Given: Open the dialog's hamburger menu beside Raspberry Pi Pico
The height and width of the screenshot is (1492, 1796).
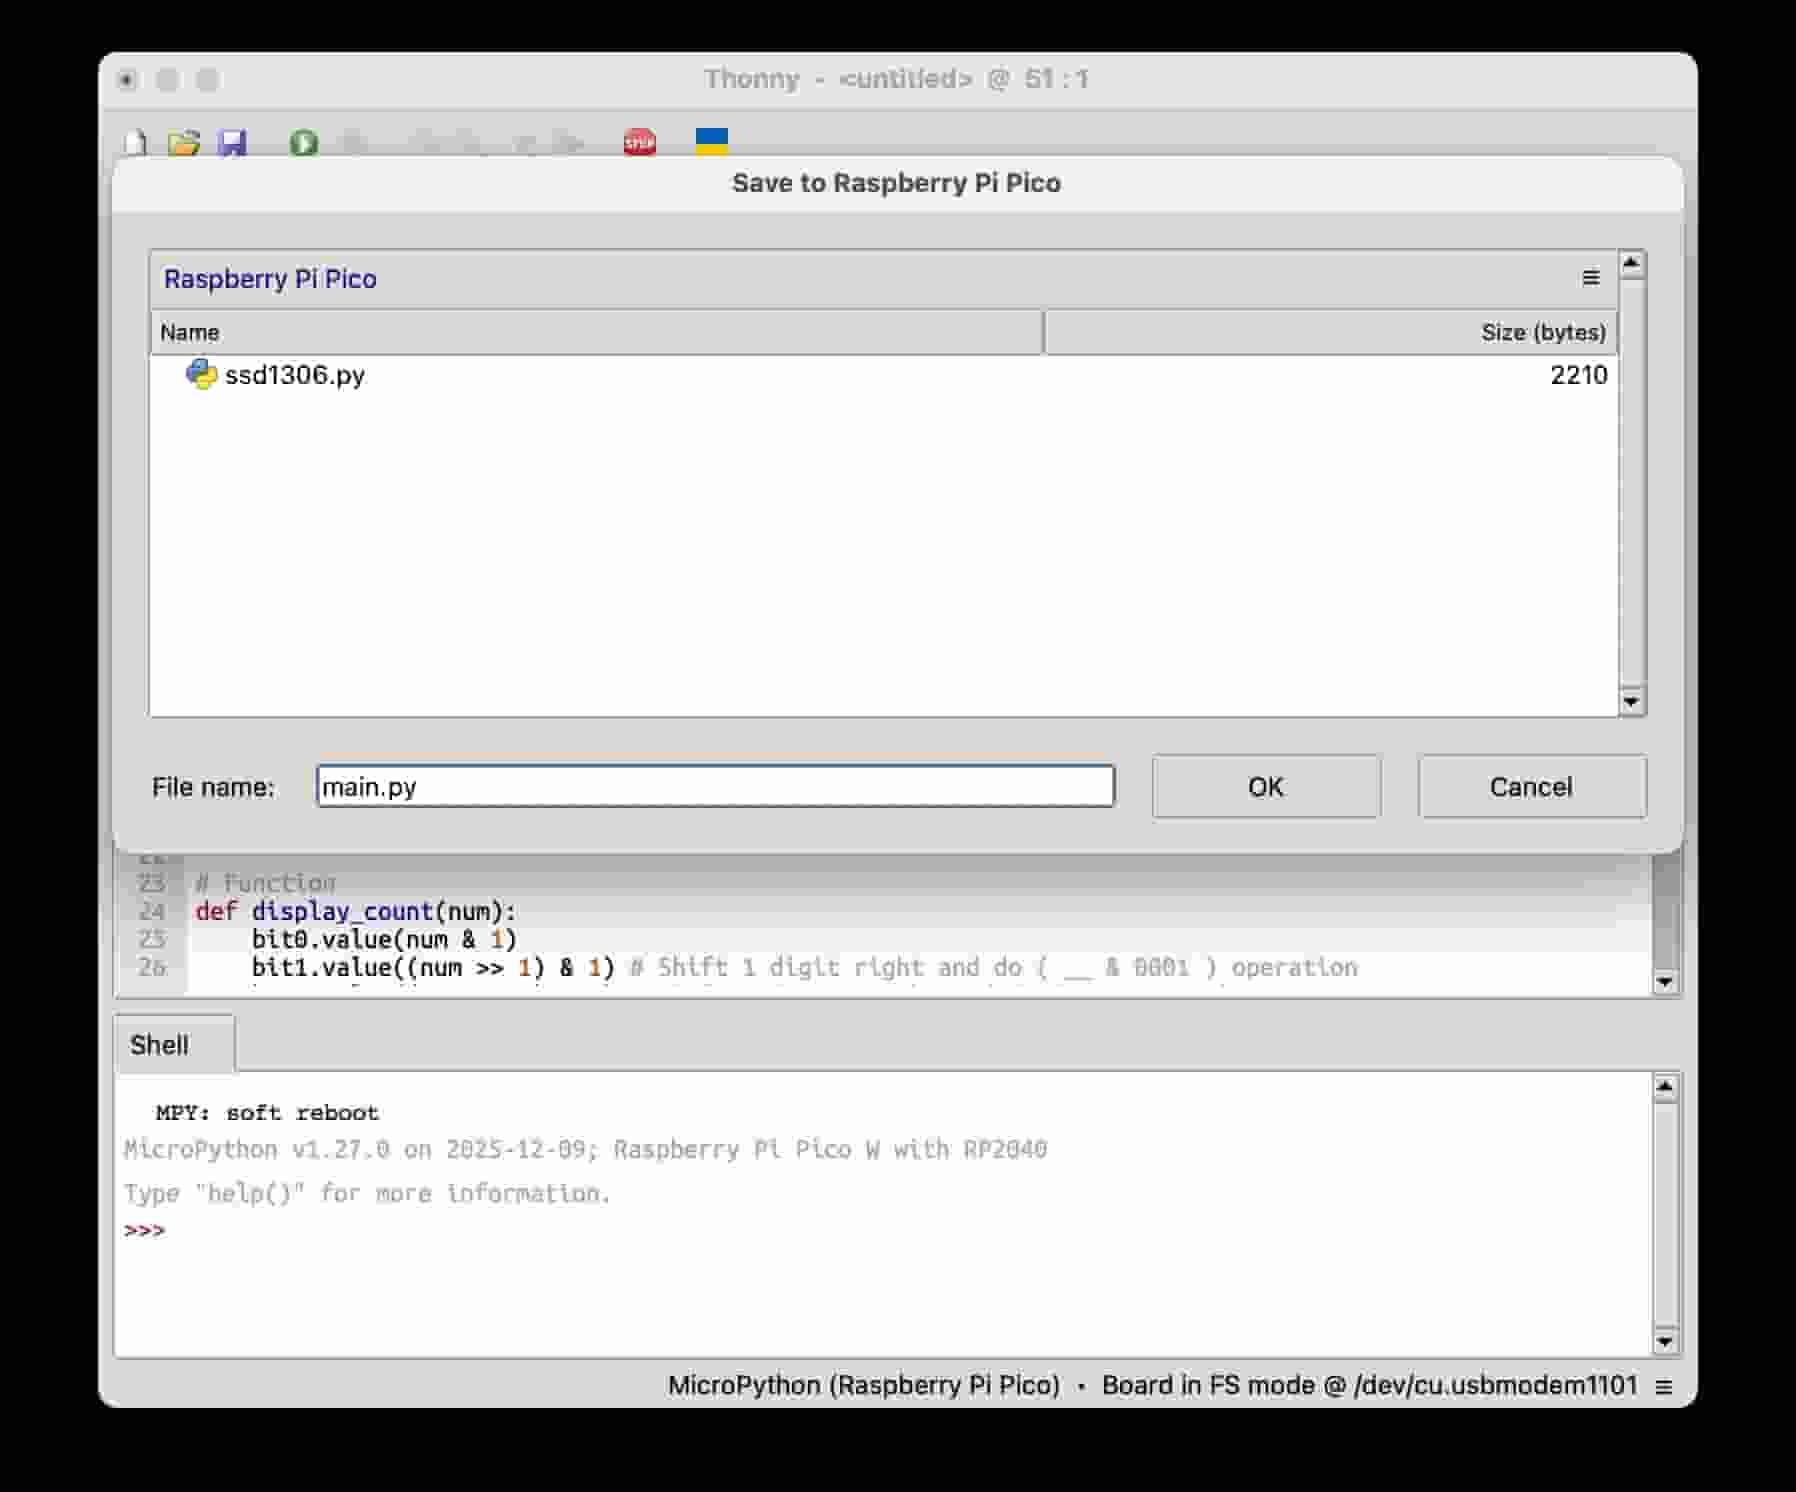Looking at the screenshot, I should pos(1591,278).
